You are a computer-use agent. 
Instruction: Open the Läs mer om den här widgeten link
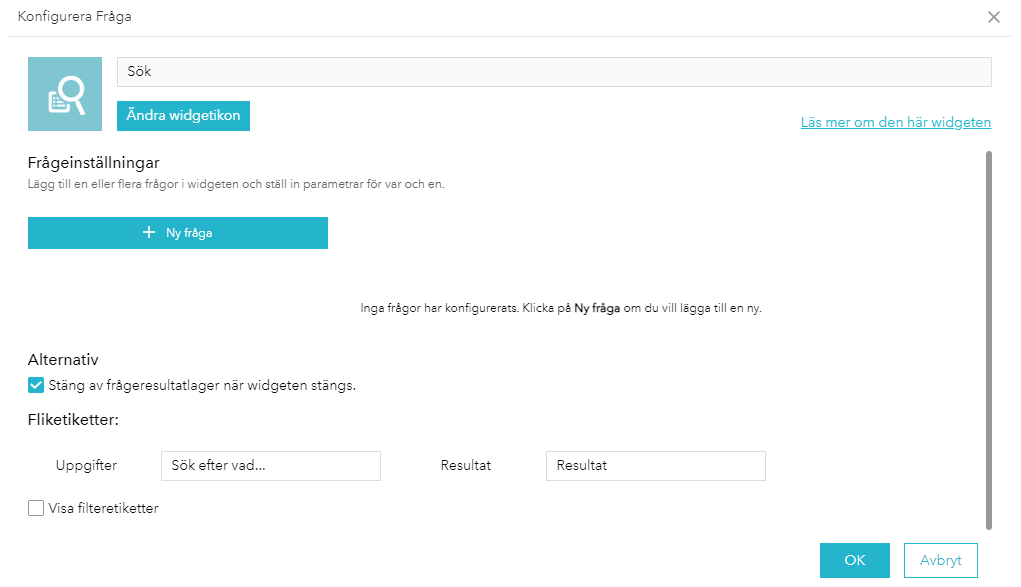pyautogui.click(x=895, y=122)
